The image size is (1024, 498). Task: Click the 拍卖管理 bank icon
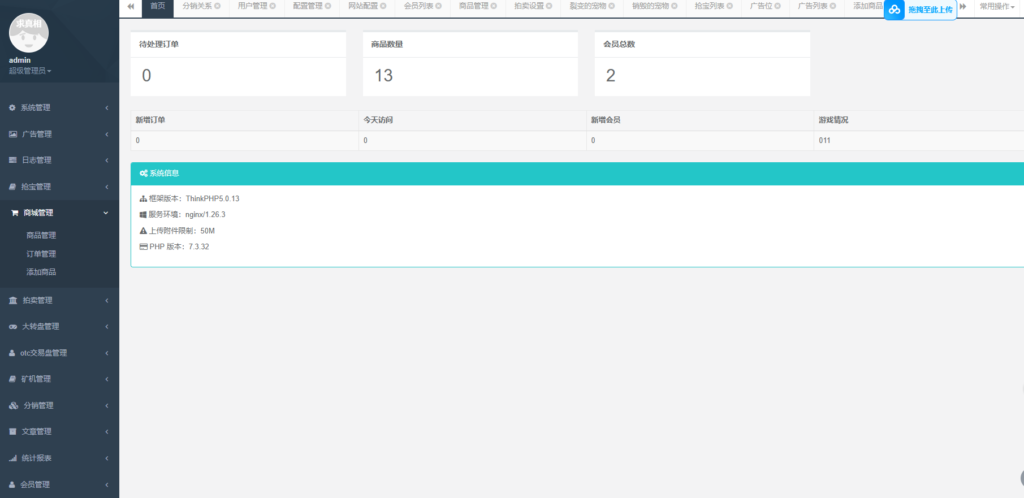[13, 300]
